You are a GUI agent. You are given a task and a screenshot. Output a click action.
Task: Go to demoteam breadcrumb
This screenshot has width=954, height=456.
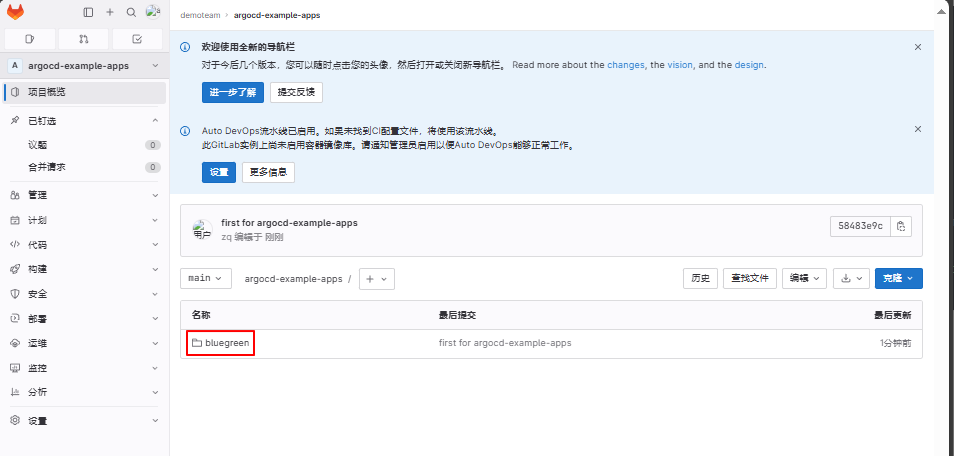(200, 15)
